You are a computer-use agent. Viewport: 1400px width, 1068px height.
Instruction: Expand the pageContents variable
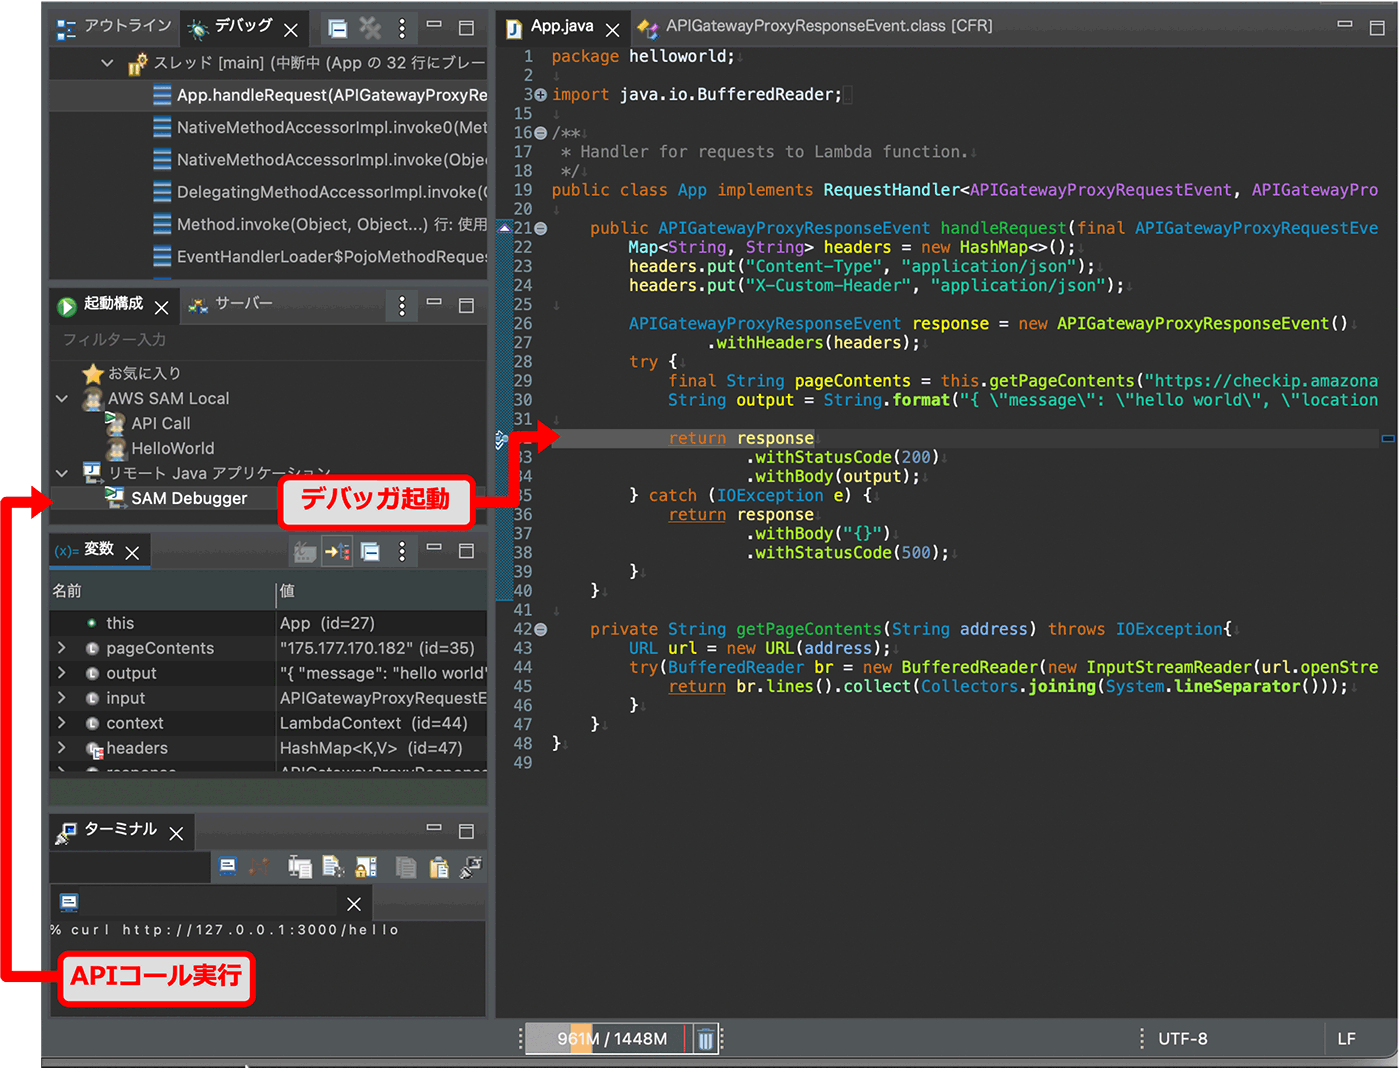(x=62, y=648)
